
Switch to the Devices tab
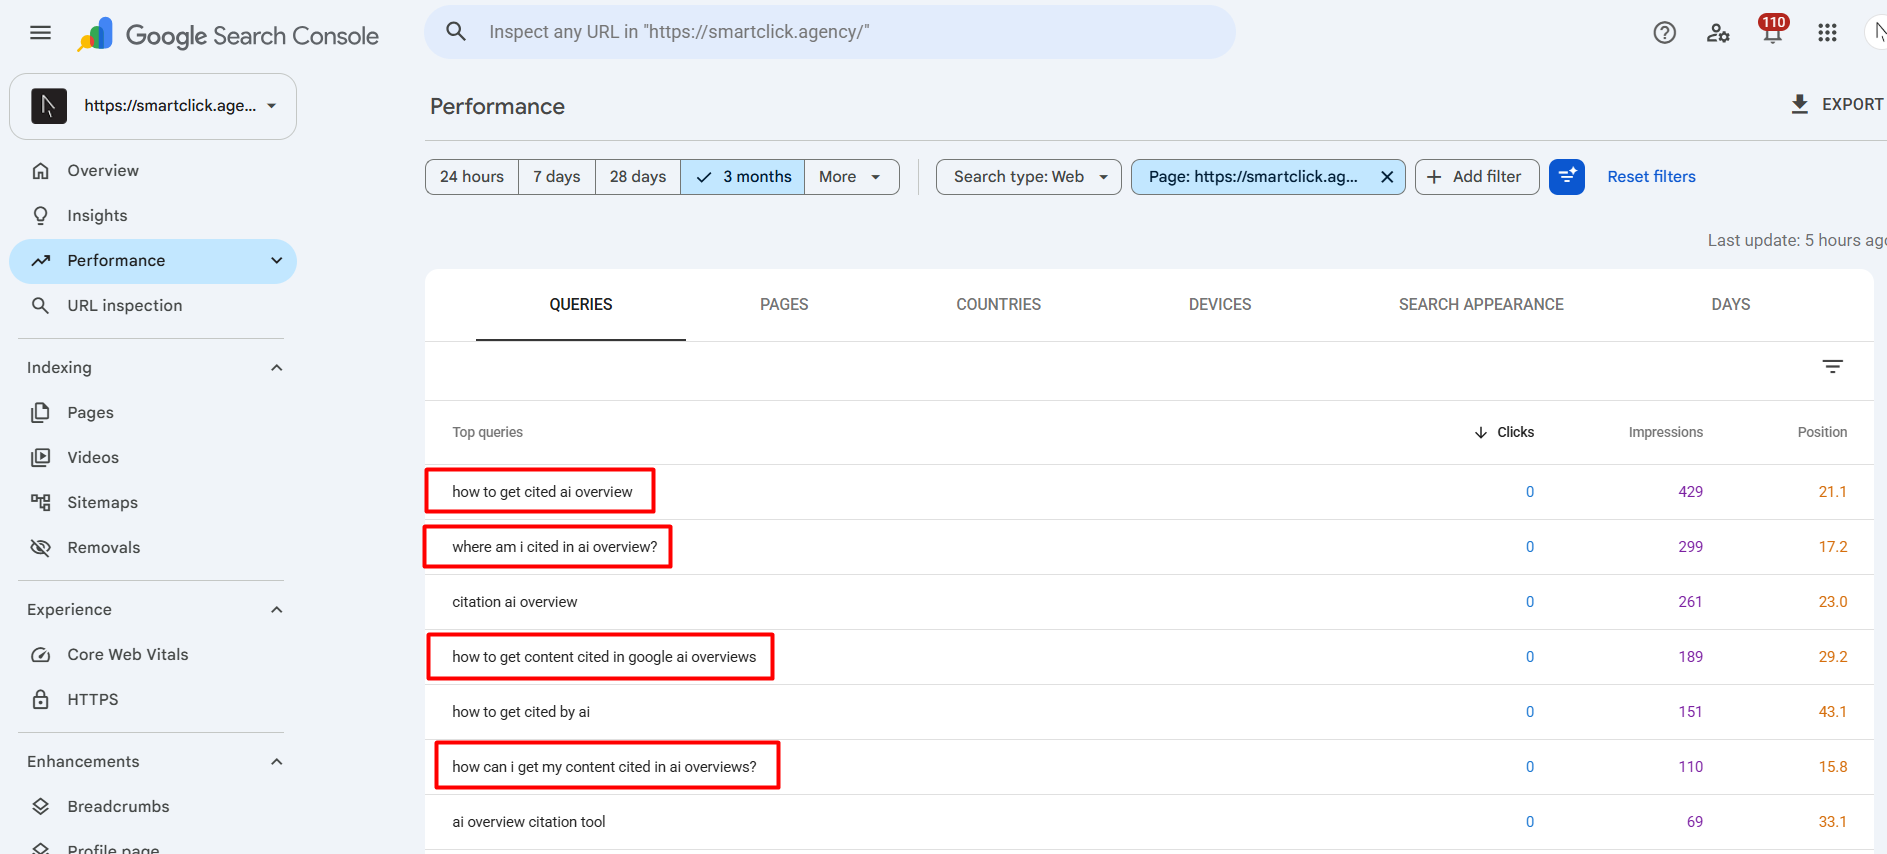point(1220,305)
